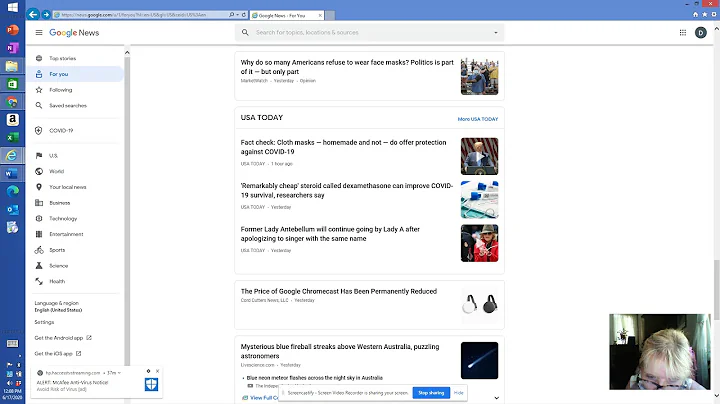The image size is (720, 404).
Task: Click the Chromecast article thumbnail
Action: [479, 304]
